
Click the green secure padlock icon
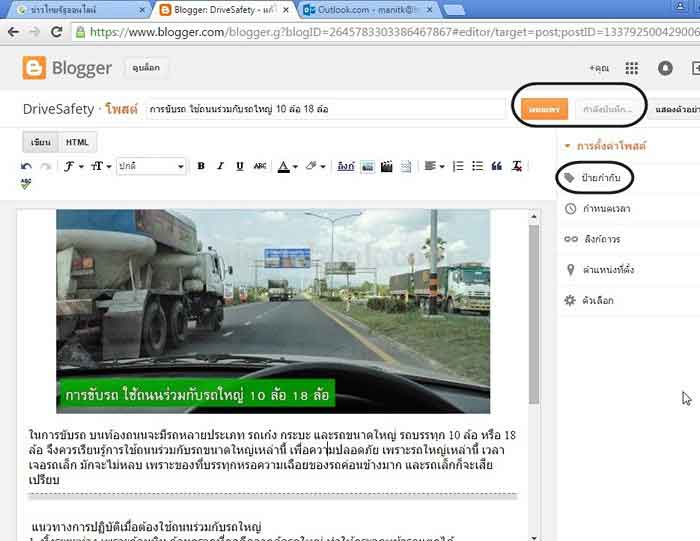(80, 32)
